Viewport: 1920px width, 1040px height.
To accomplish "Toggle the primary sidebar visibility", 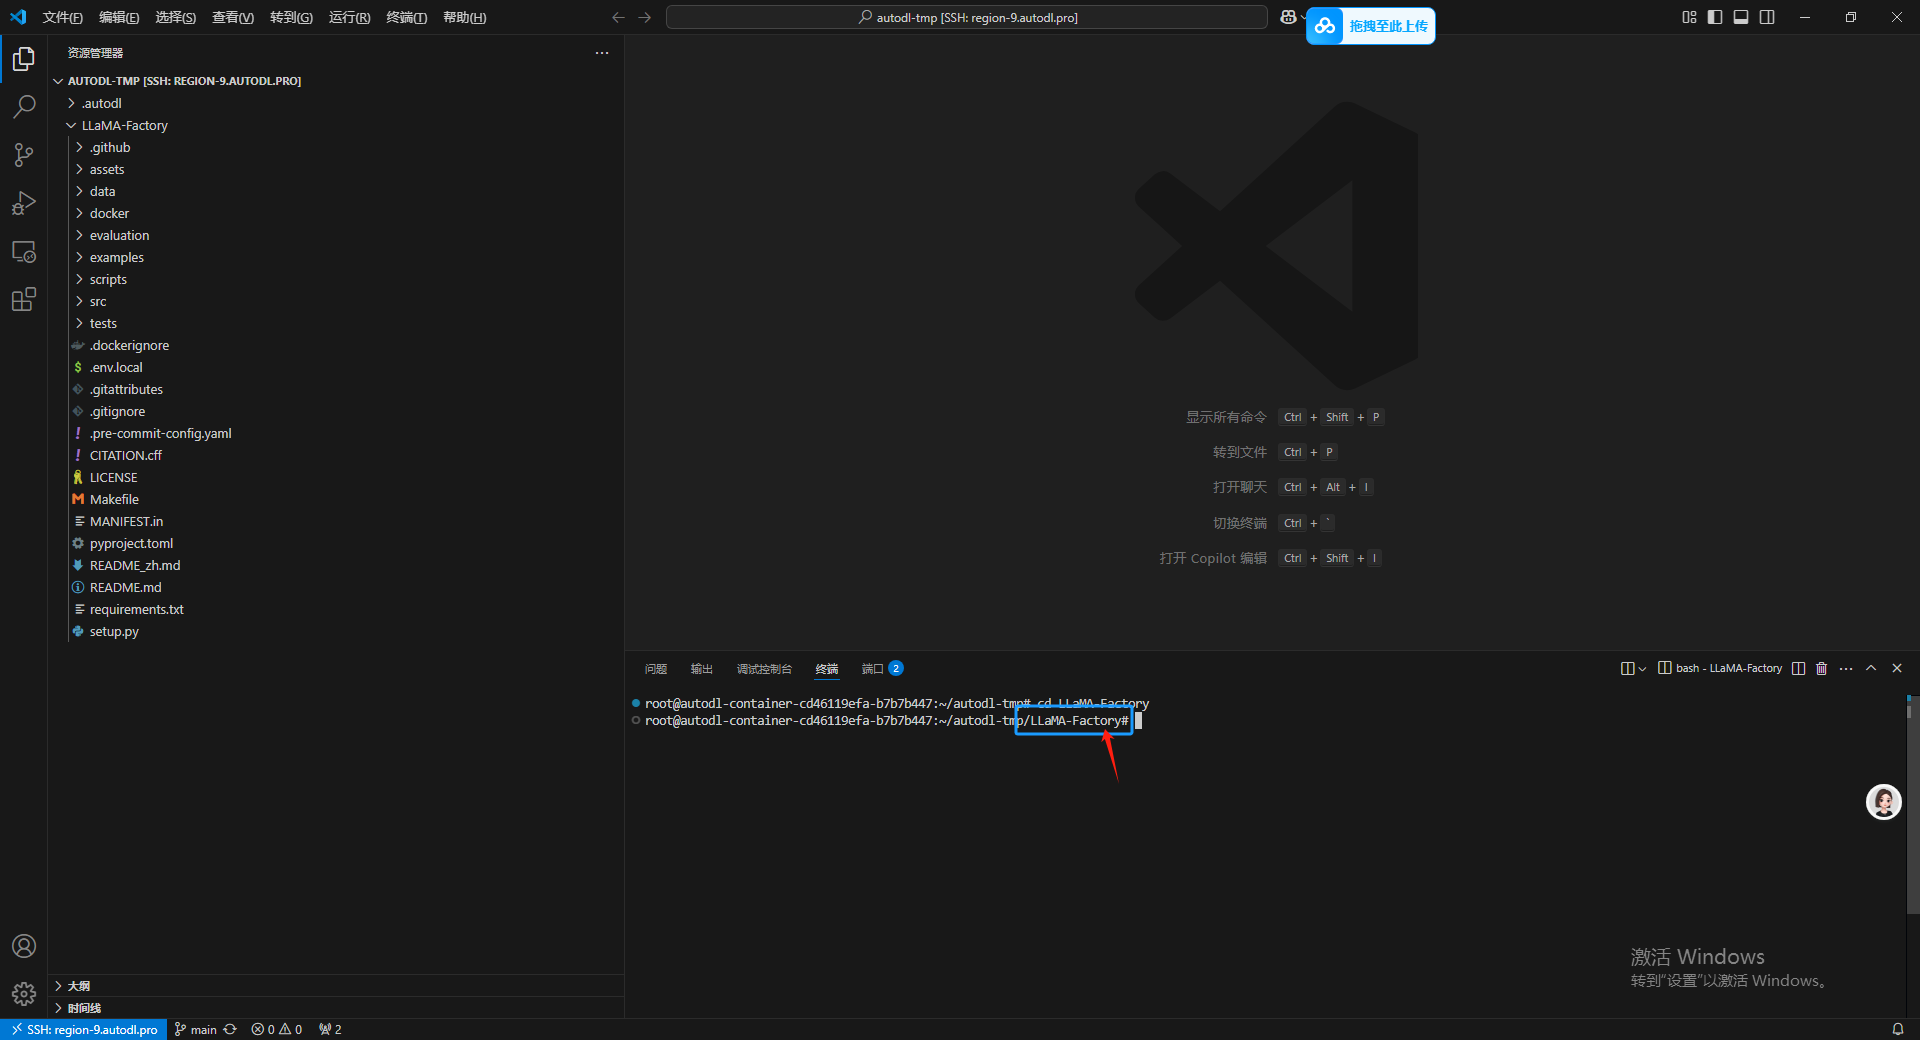I will click(x=1715, y=17).
